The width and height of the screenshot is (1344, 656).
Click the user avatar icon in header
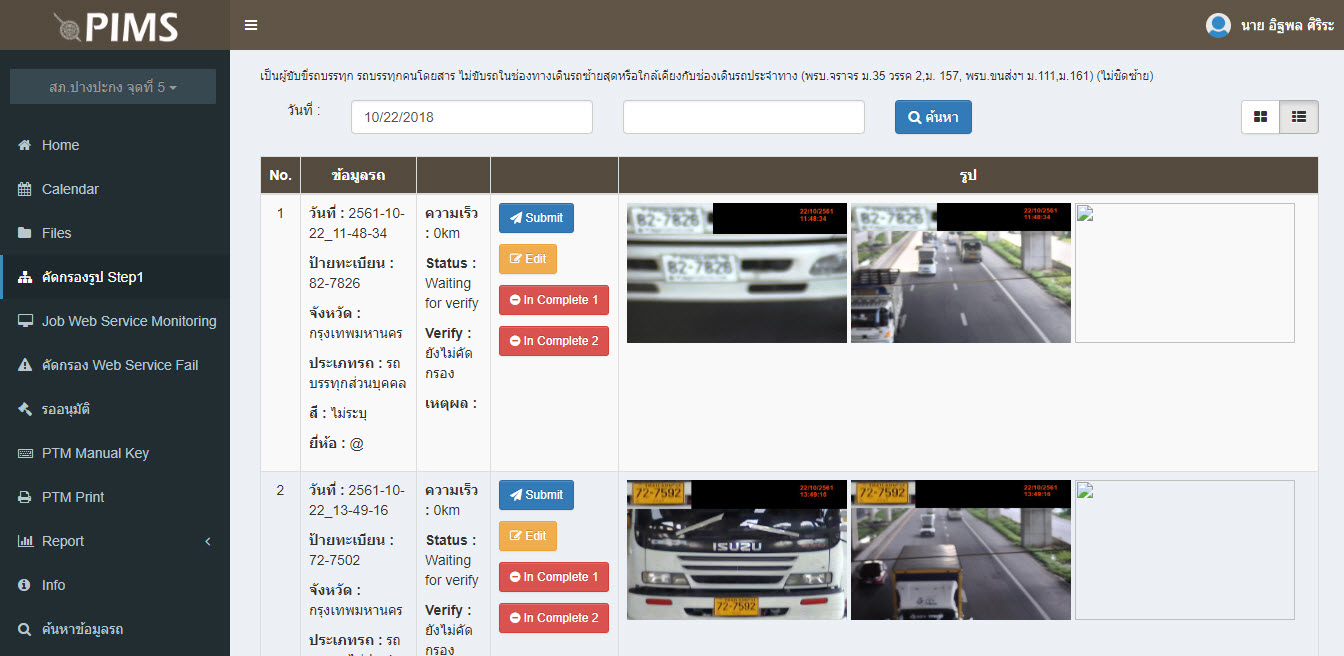[x=1218, y=25]
